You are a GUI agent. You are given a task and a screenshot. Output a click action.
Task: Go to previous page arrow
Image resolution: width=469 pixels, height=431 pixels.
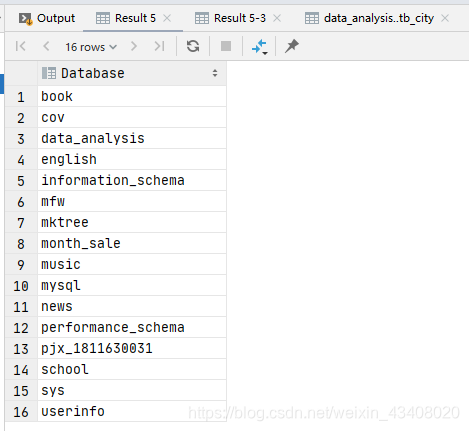46,46
